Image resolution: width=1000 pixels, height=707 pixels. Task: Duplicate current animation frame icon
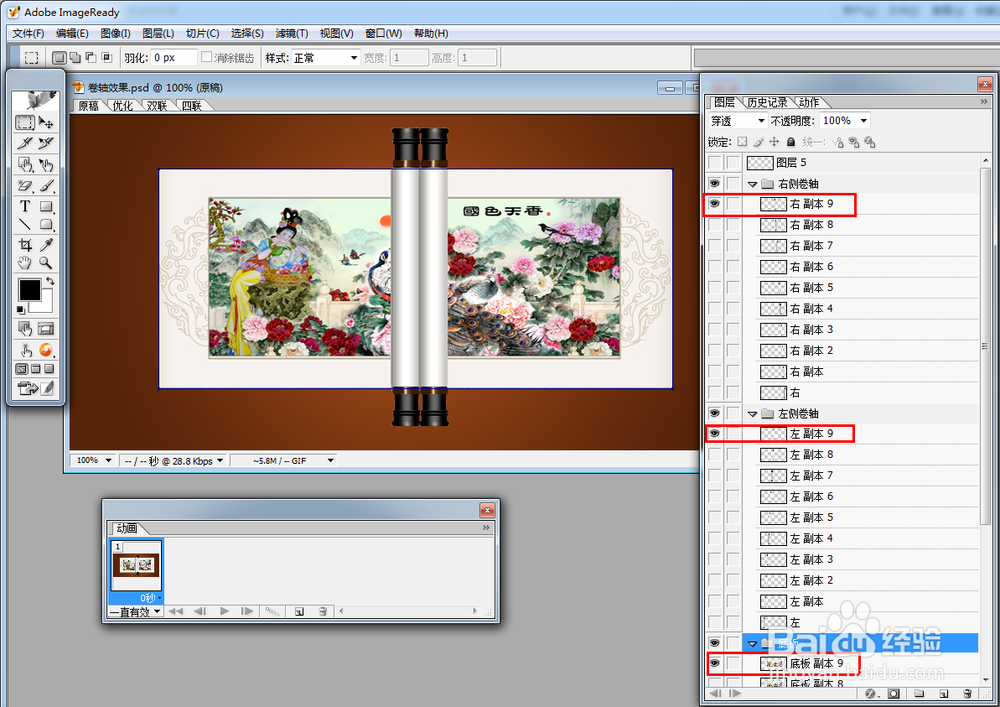click(x=299, y=611)
